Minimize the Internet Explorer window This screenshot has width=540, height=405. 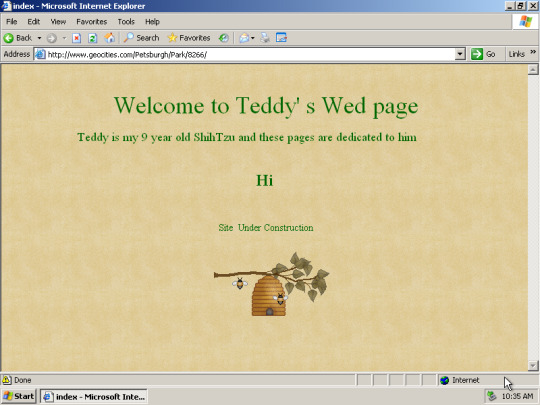pyautogui.click(x=510, y=6)
